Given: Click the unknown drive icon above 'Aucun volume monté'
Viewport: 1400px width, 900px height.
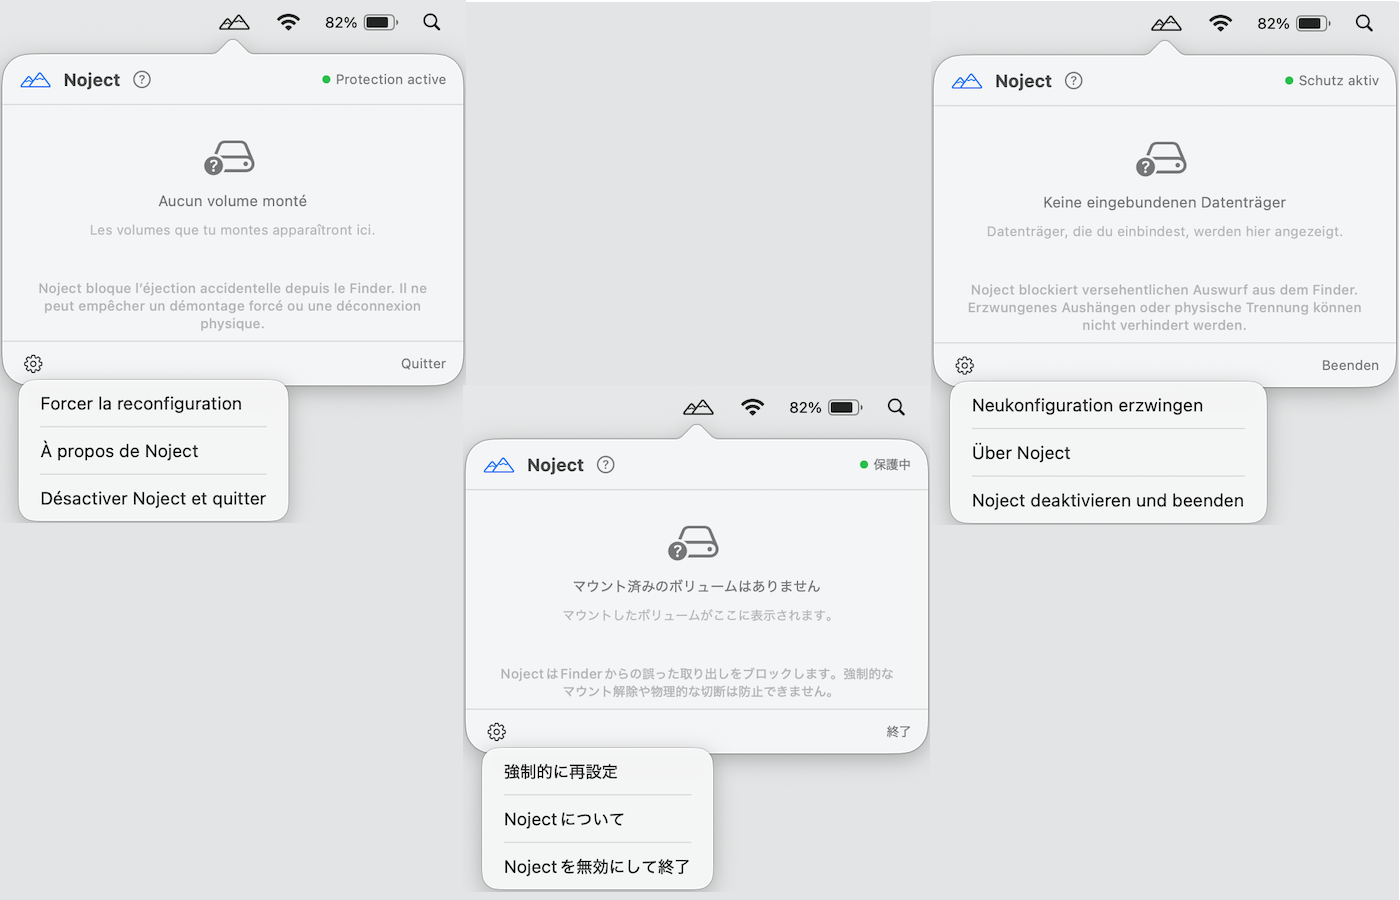Looking at the screenshot, I should click(230, 159).
